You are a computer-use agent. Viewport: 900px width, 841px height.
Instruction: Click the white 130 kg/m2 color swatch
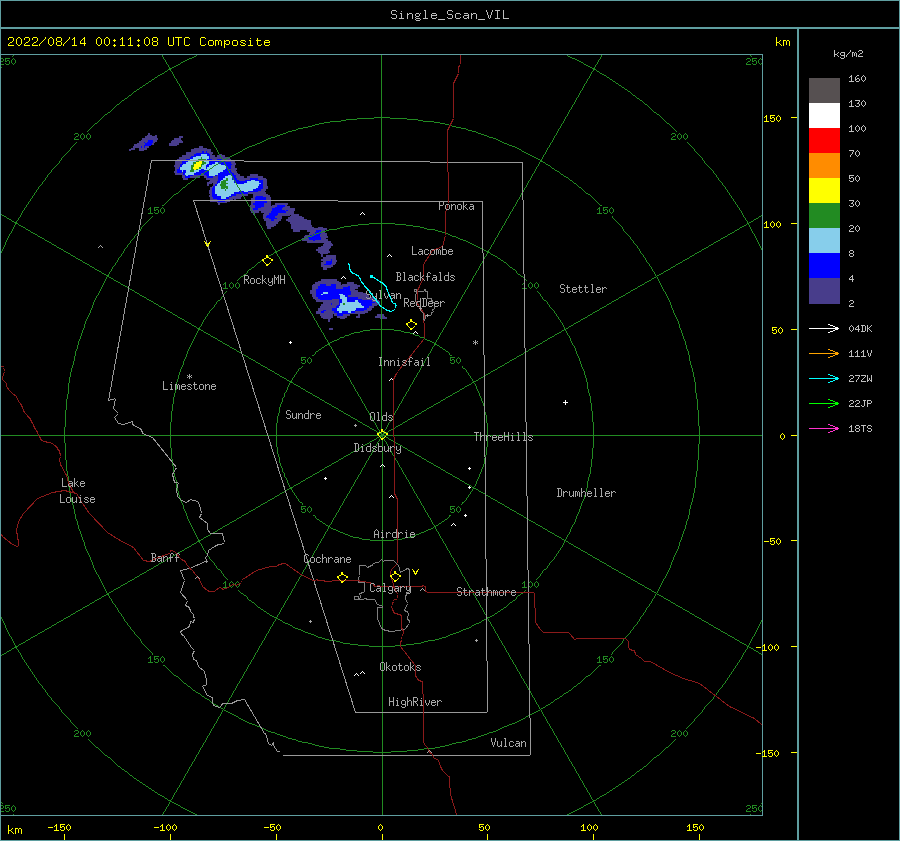pyautogui.click(x=824, y=115)
